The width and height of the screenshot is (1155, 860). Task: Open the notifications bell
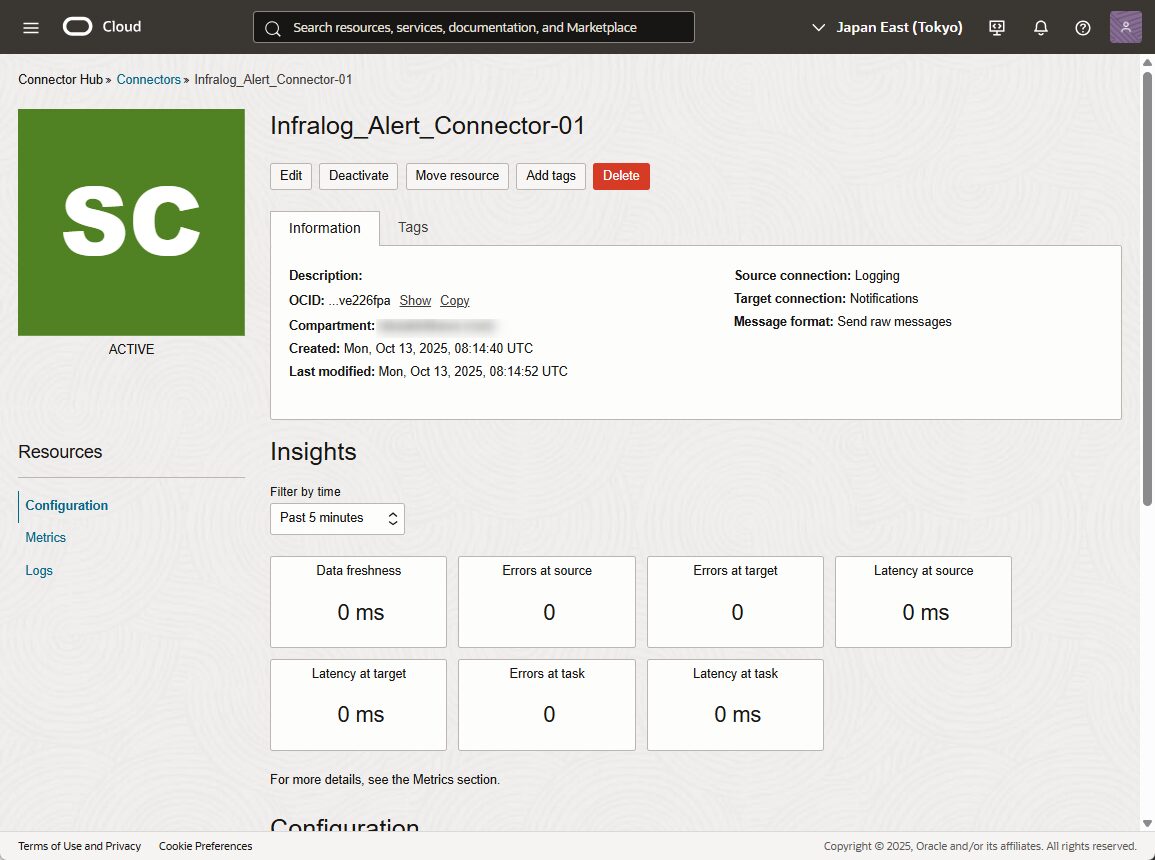pos(1040,27)
